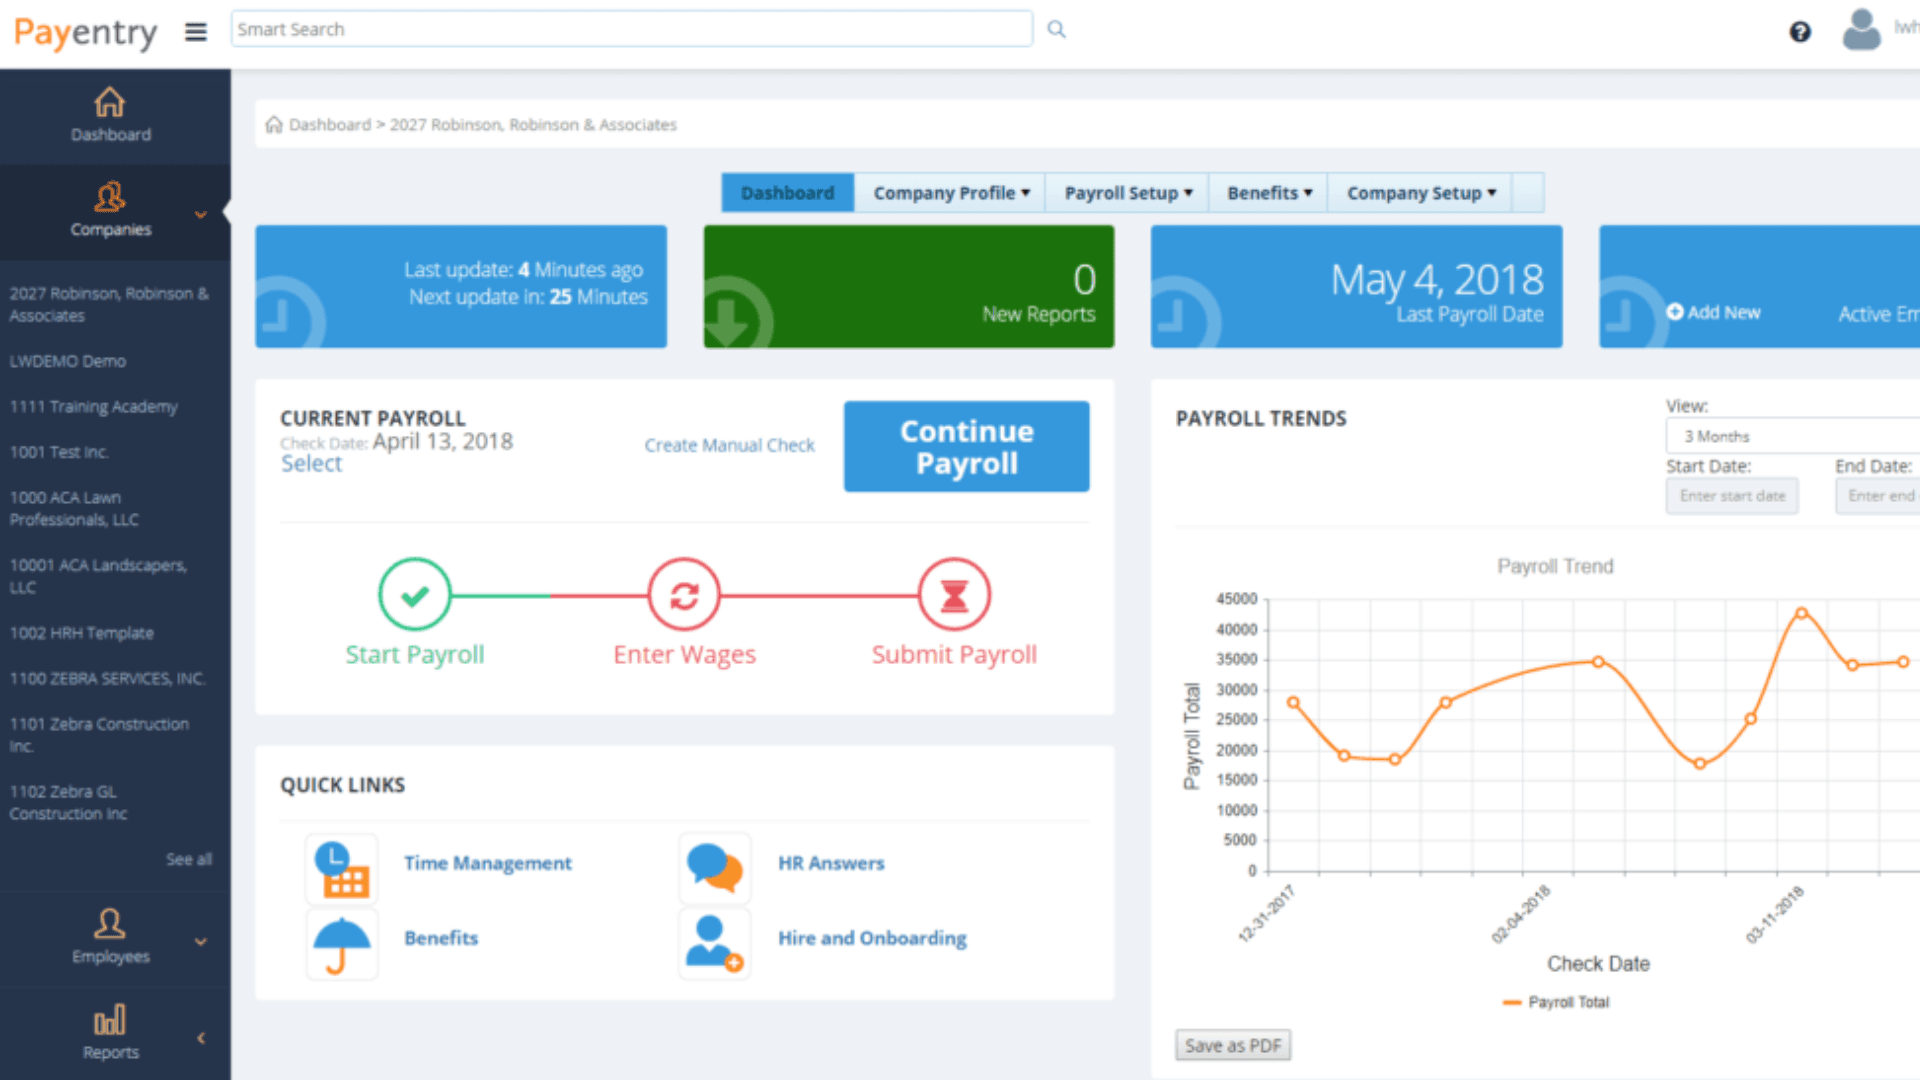Select LWDEMO Demo company
Image resolution: width=1920 pixels, height=1080 pixels.
click(68, 361)
